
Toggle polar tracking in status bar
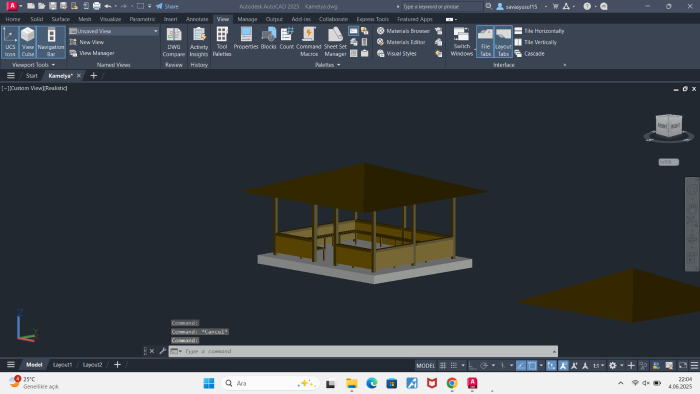483,365
